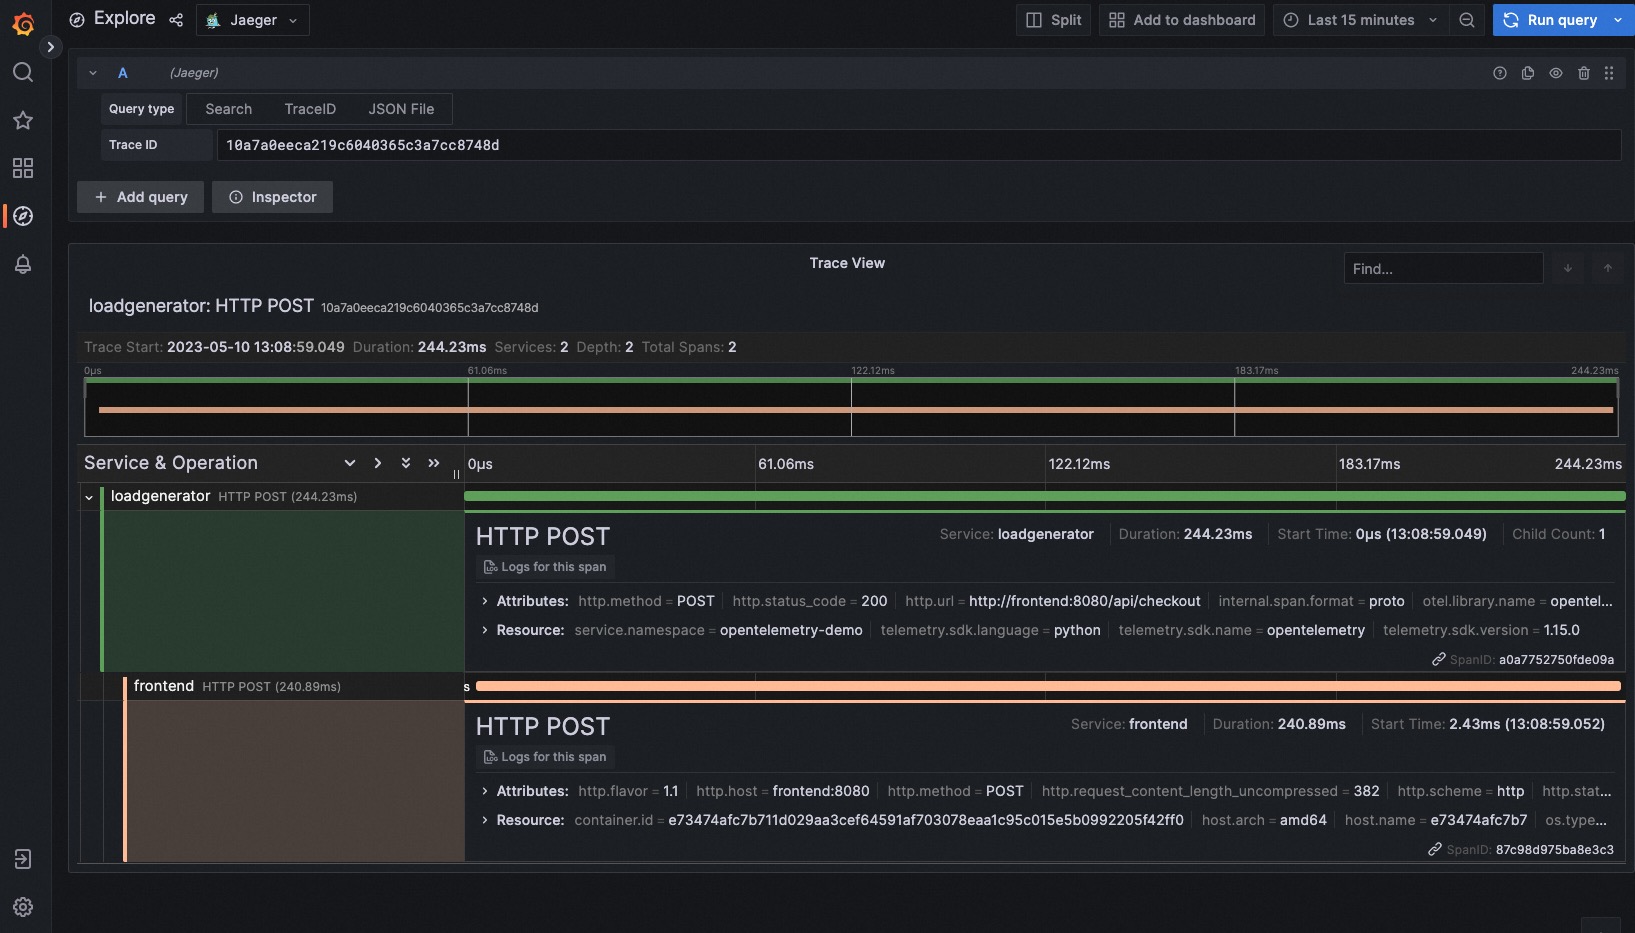Click the column resize divider handle
This screenshot has width=1635, height=933.
[456, 474]
